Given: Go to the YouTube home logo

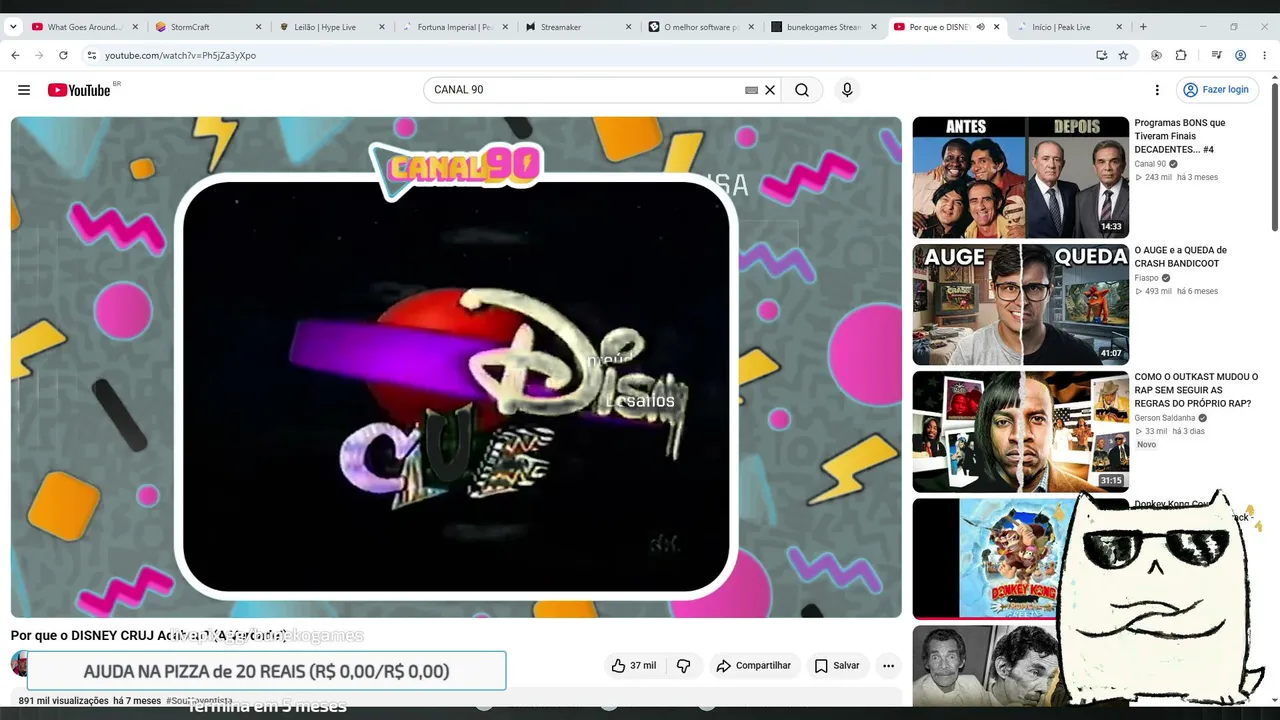Looking at the screenshot, I should (x=79, y=90).
